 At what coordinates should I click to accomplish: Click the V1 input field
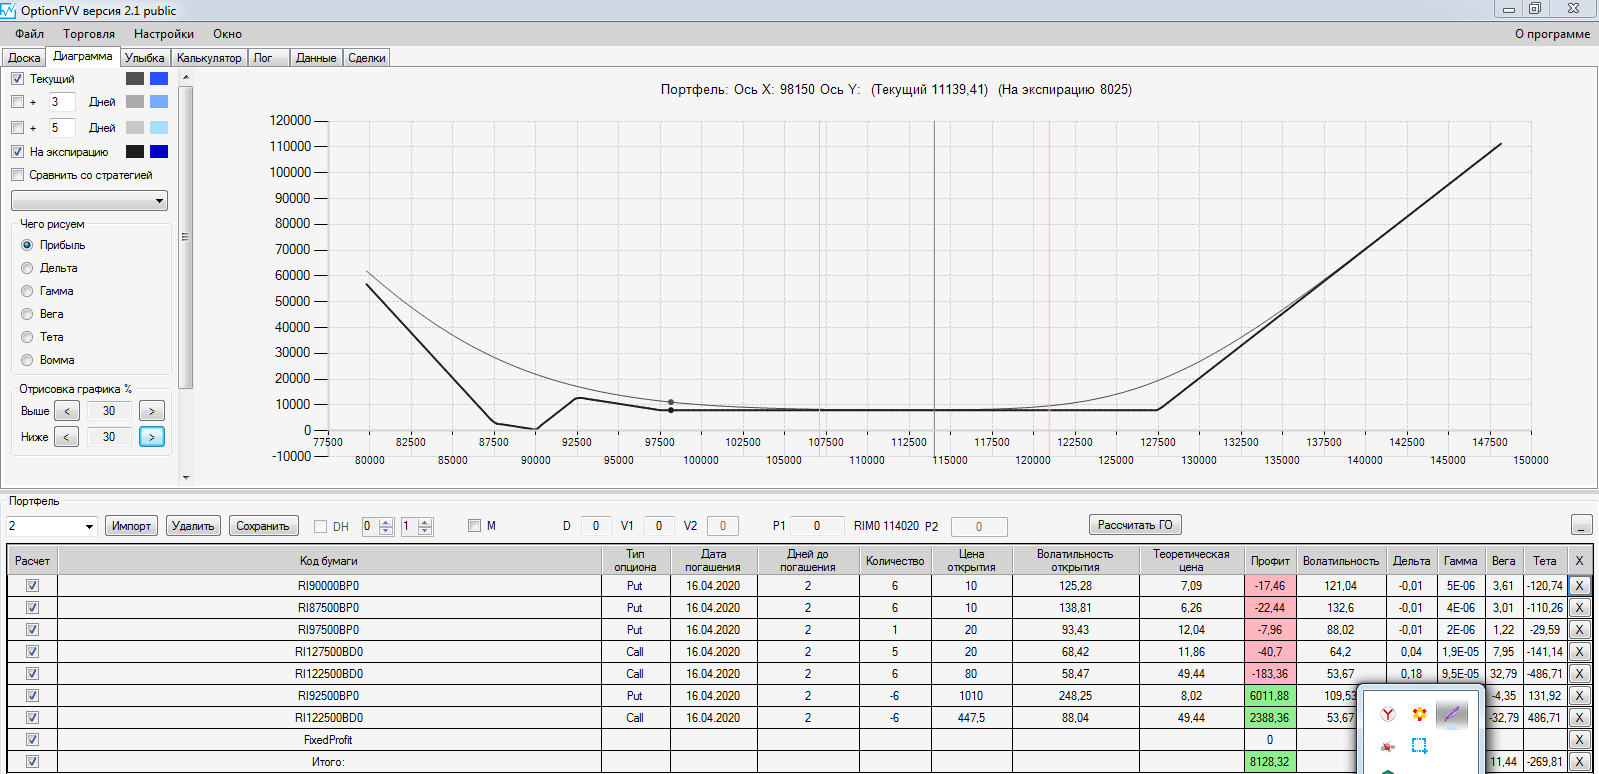point(658,526)
